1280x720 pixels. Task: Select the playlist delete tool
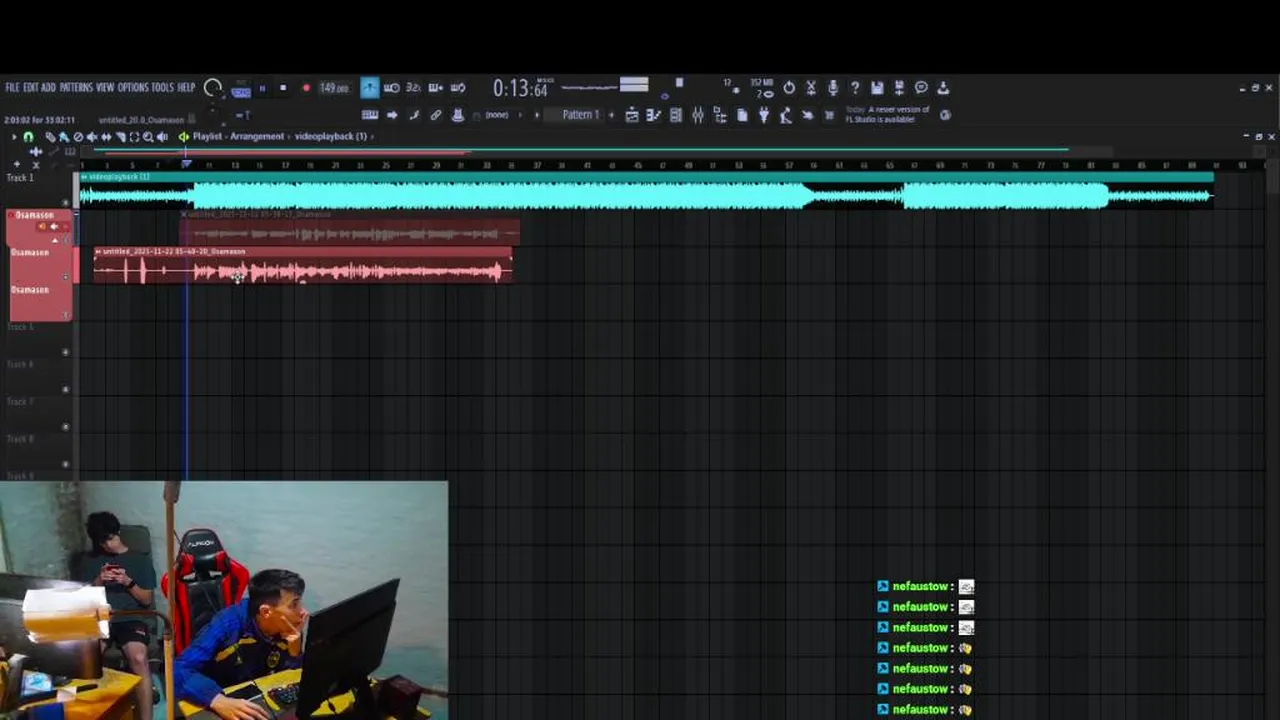pyautogui.click(x=78, y=137)
